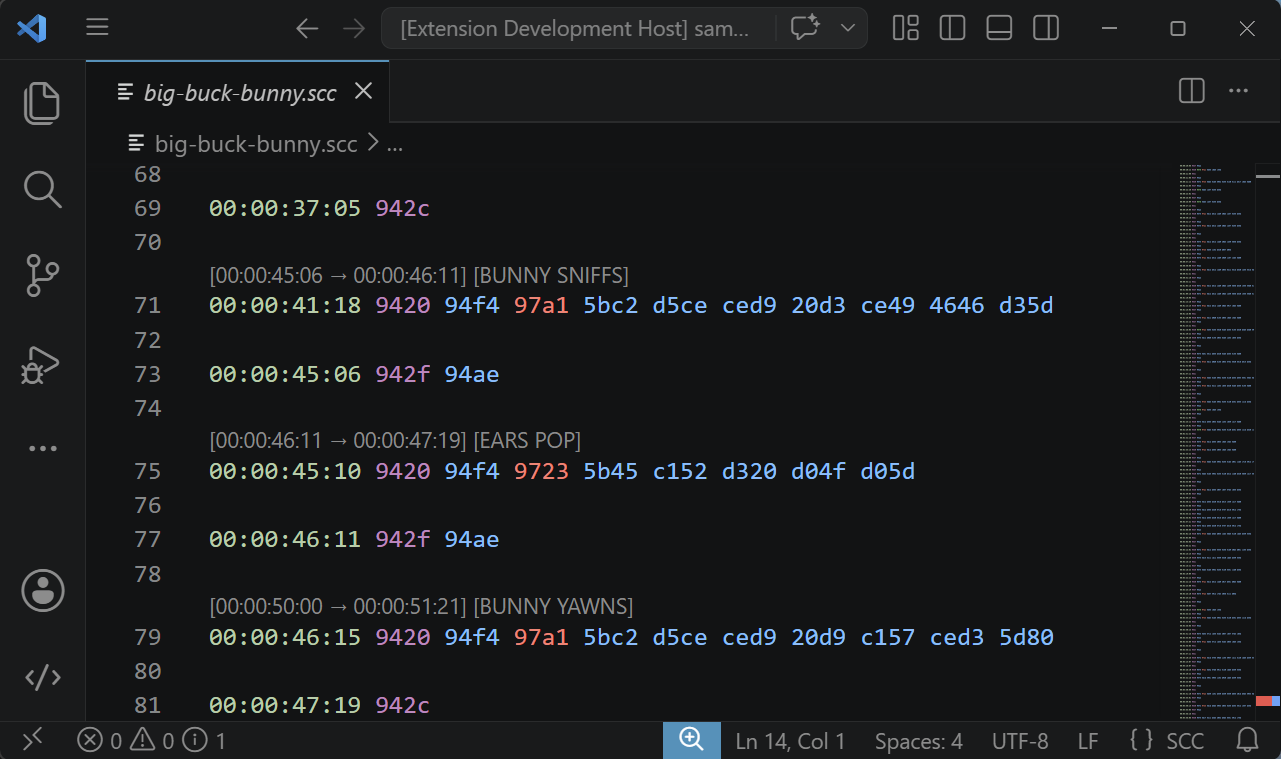
Task: Click the curly braces status icon
Action: pyautogui.click(x=1141, y=741)
